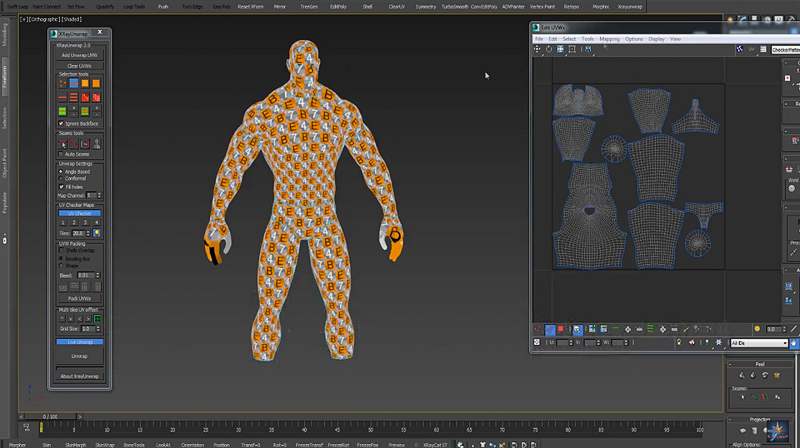Click the first Seams tools icon
Image resolution: width=800 pixels, height=448 pixels.
point(63,143)
